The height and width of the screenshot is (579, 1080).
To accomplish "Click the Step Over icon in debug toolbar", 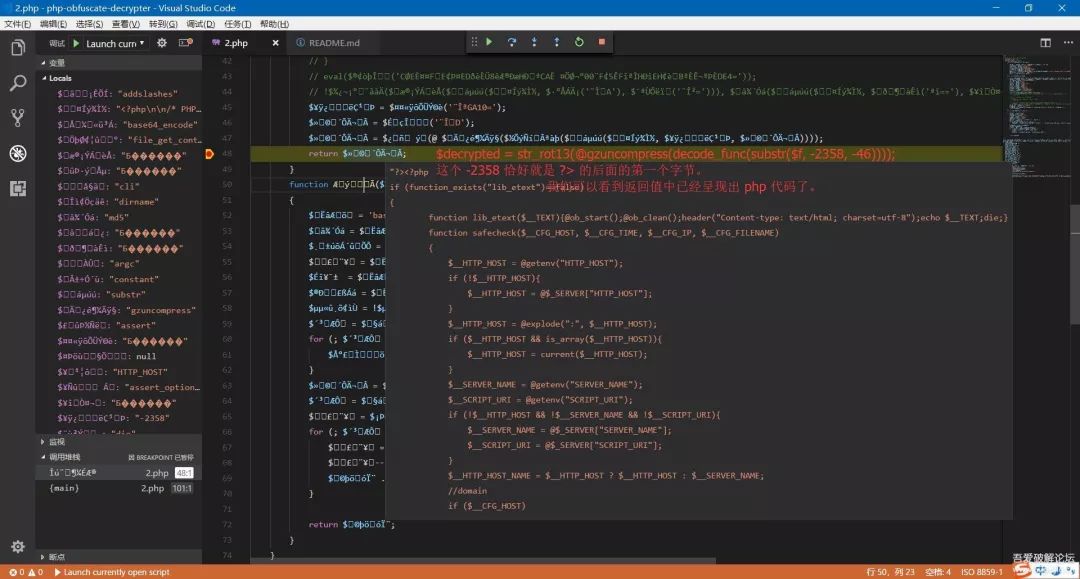I will coord(511,42).
